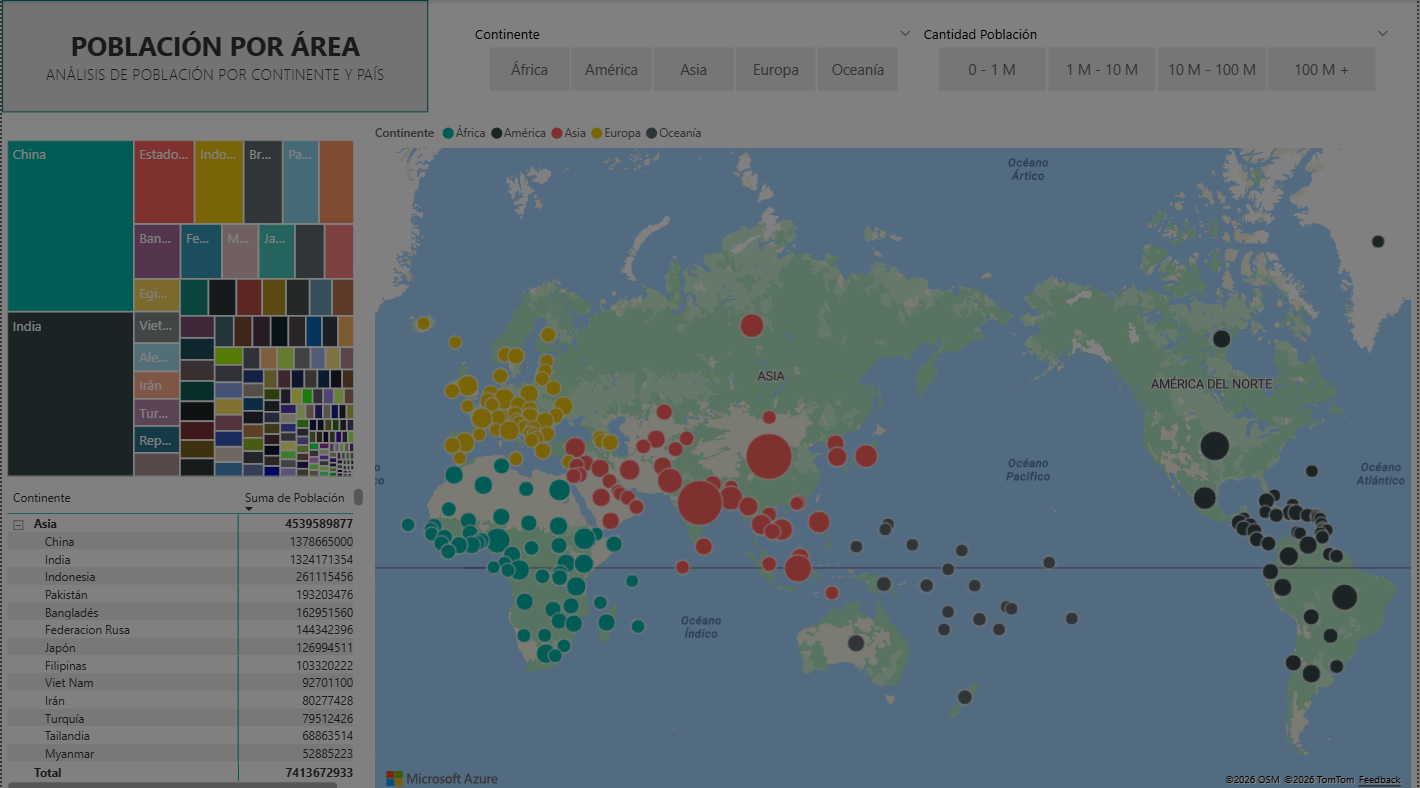Toggle the Europa continent filter
The width and height of the screenshot is (1420, 788).
pyautogui.click(x=775, y=70)
